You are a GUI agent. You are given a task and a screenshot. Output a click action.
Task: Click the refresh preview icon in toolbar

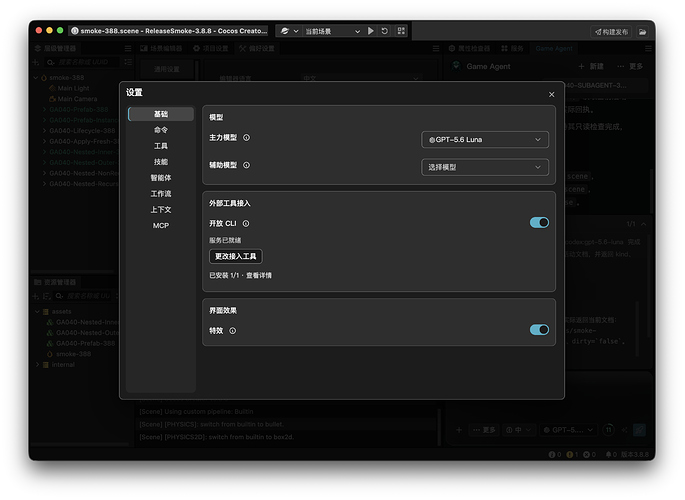tap(384, 31)
